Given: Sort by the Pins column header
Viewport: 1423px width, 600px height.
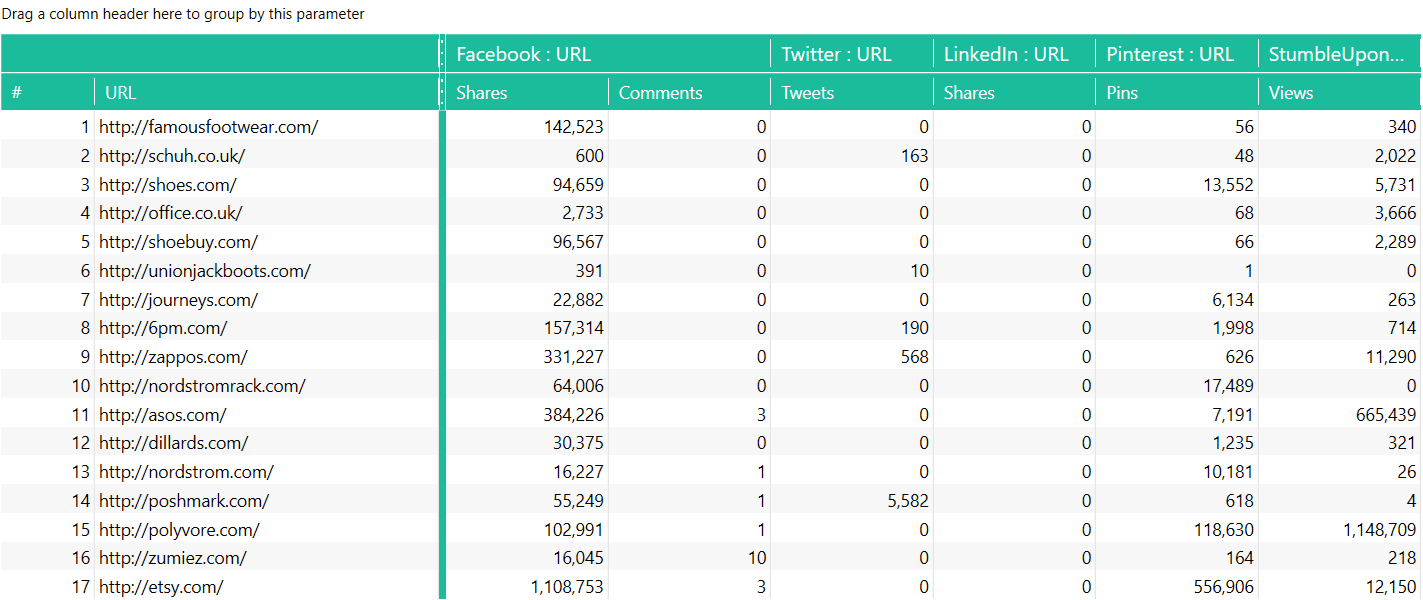Looking at the screenshot, I should tap(1176, 93).
